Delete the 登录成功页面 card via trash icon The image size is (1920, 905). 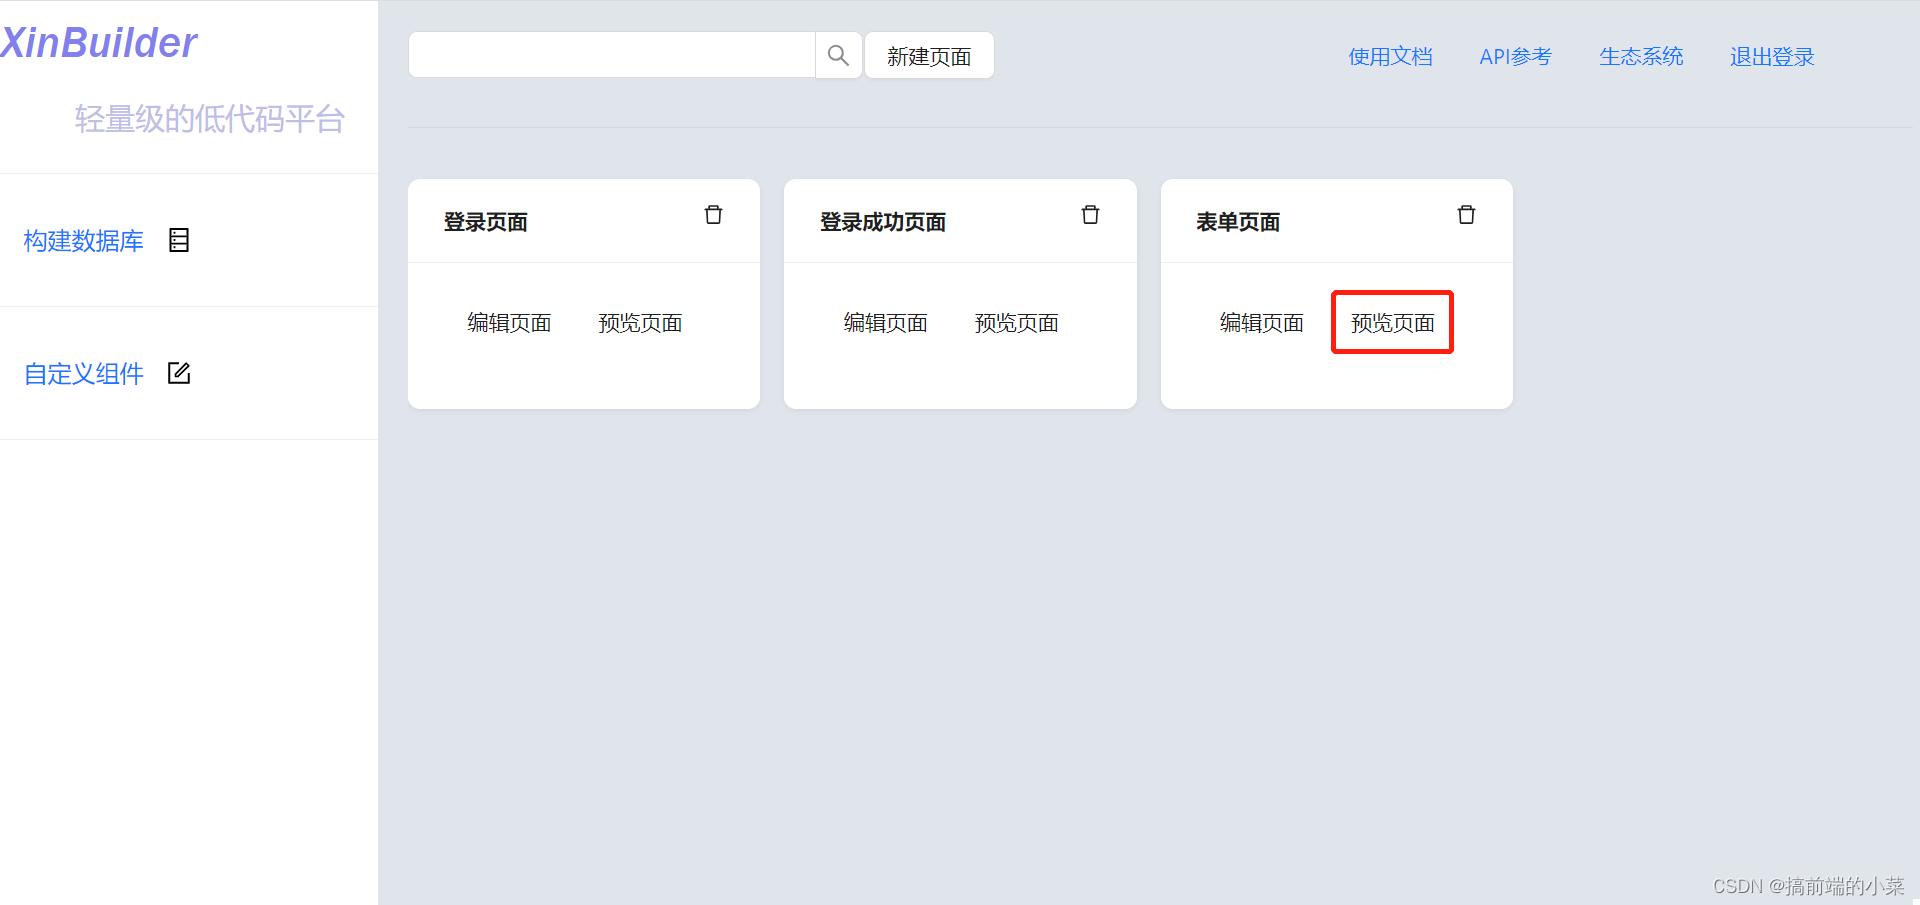click(x=1090, y=215)
